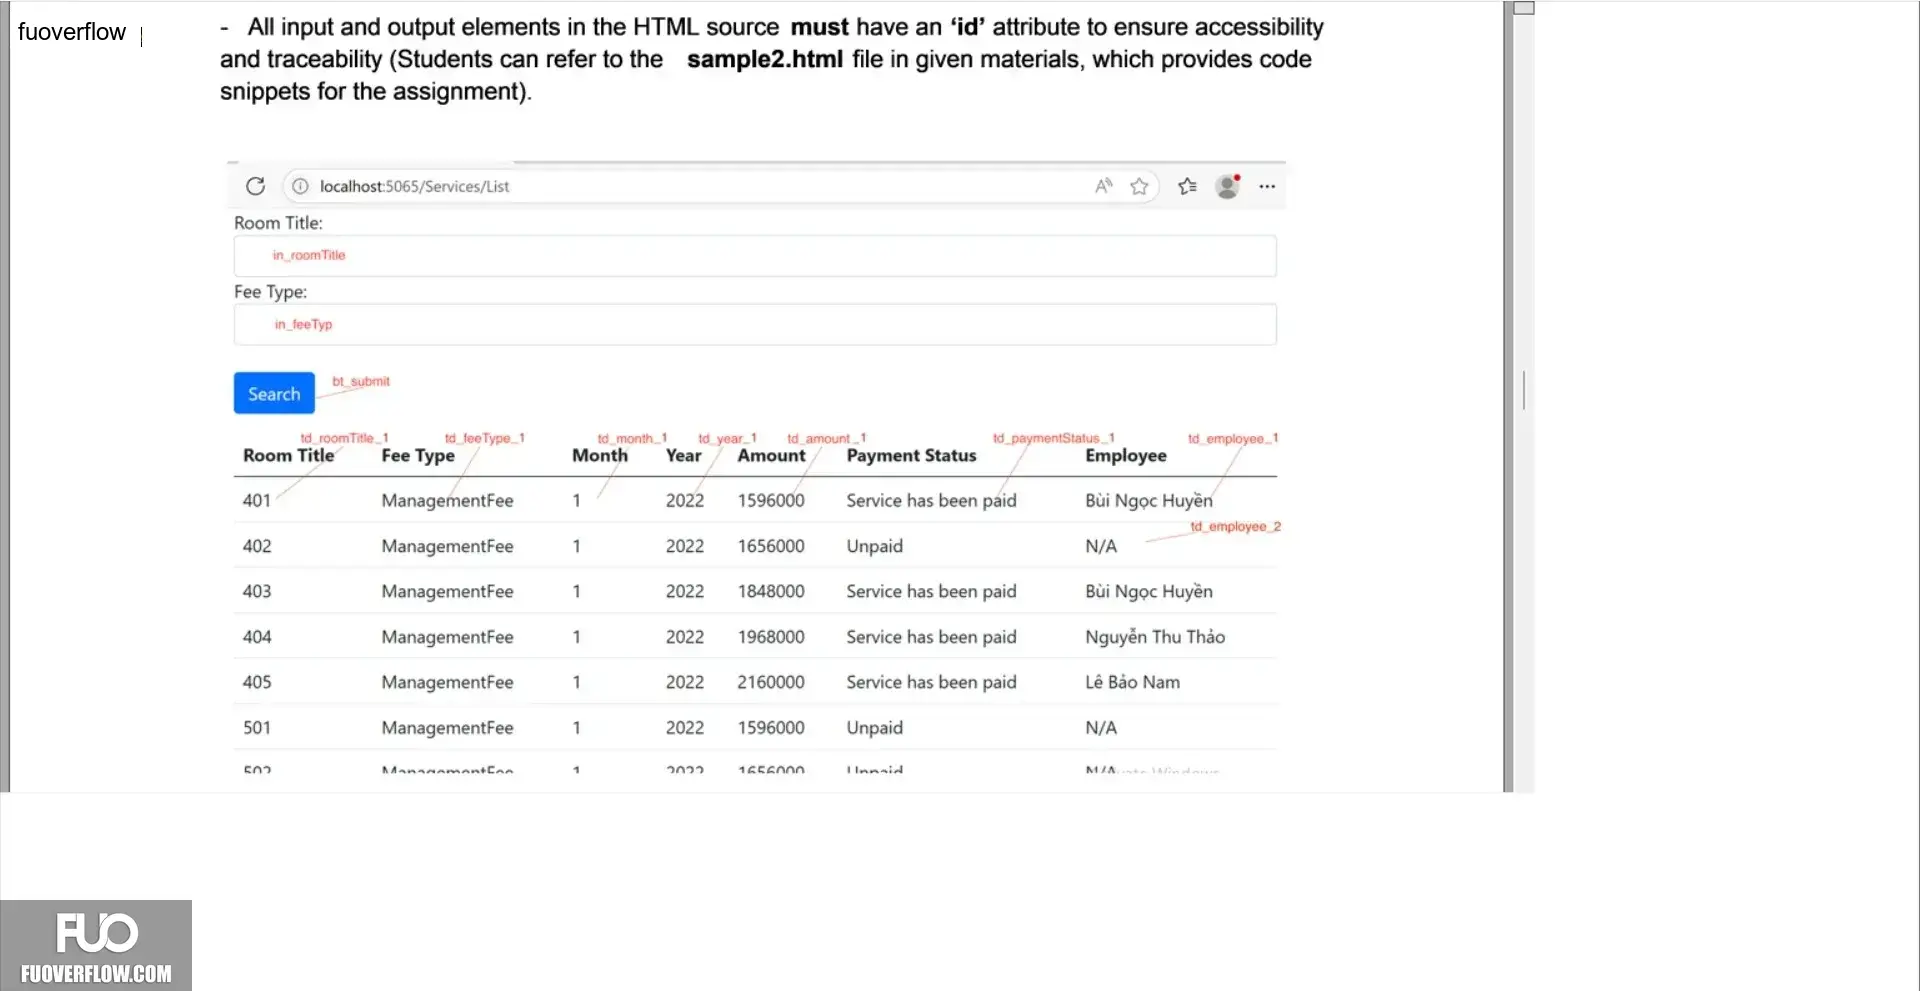Open the browser's three-dot settings menu
This screenshot has width=1920, height=991.
pos(1267,186)
